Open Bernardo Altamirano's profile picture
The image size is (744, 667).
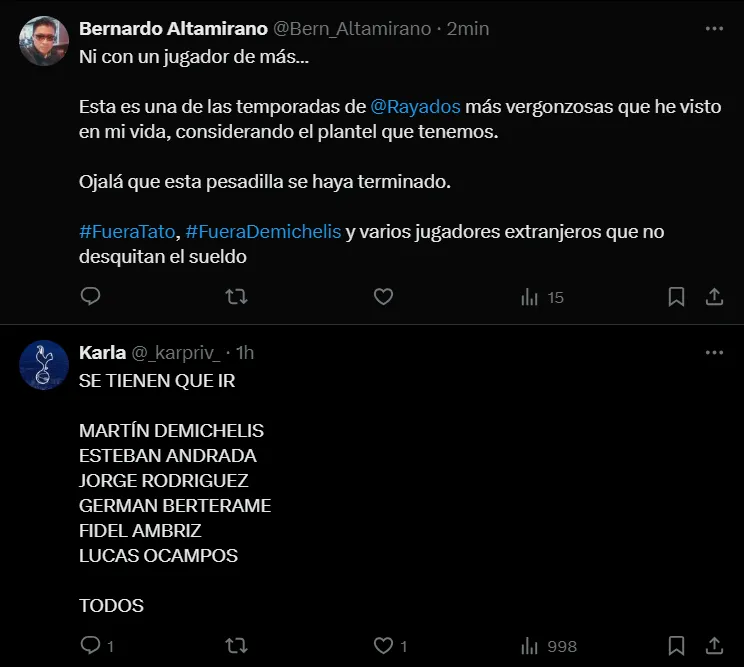(x=44, y=42)
